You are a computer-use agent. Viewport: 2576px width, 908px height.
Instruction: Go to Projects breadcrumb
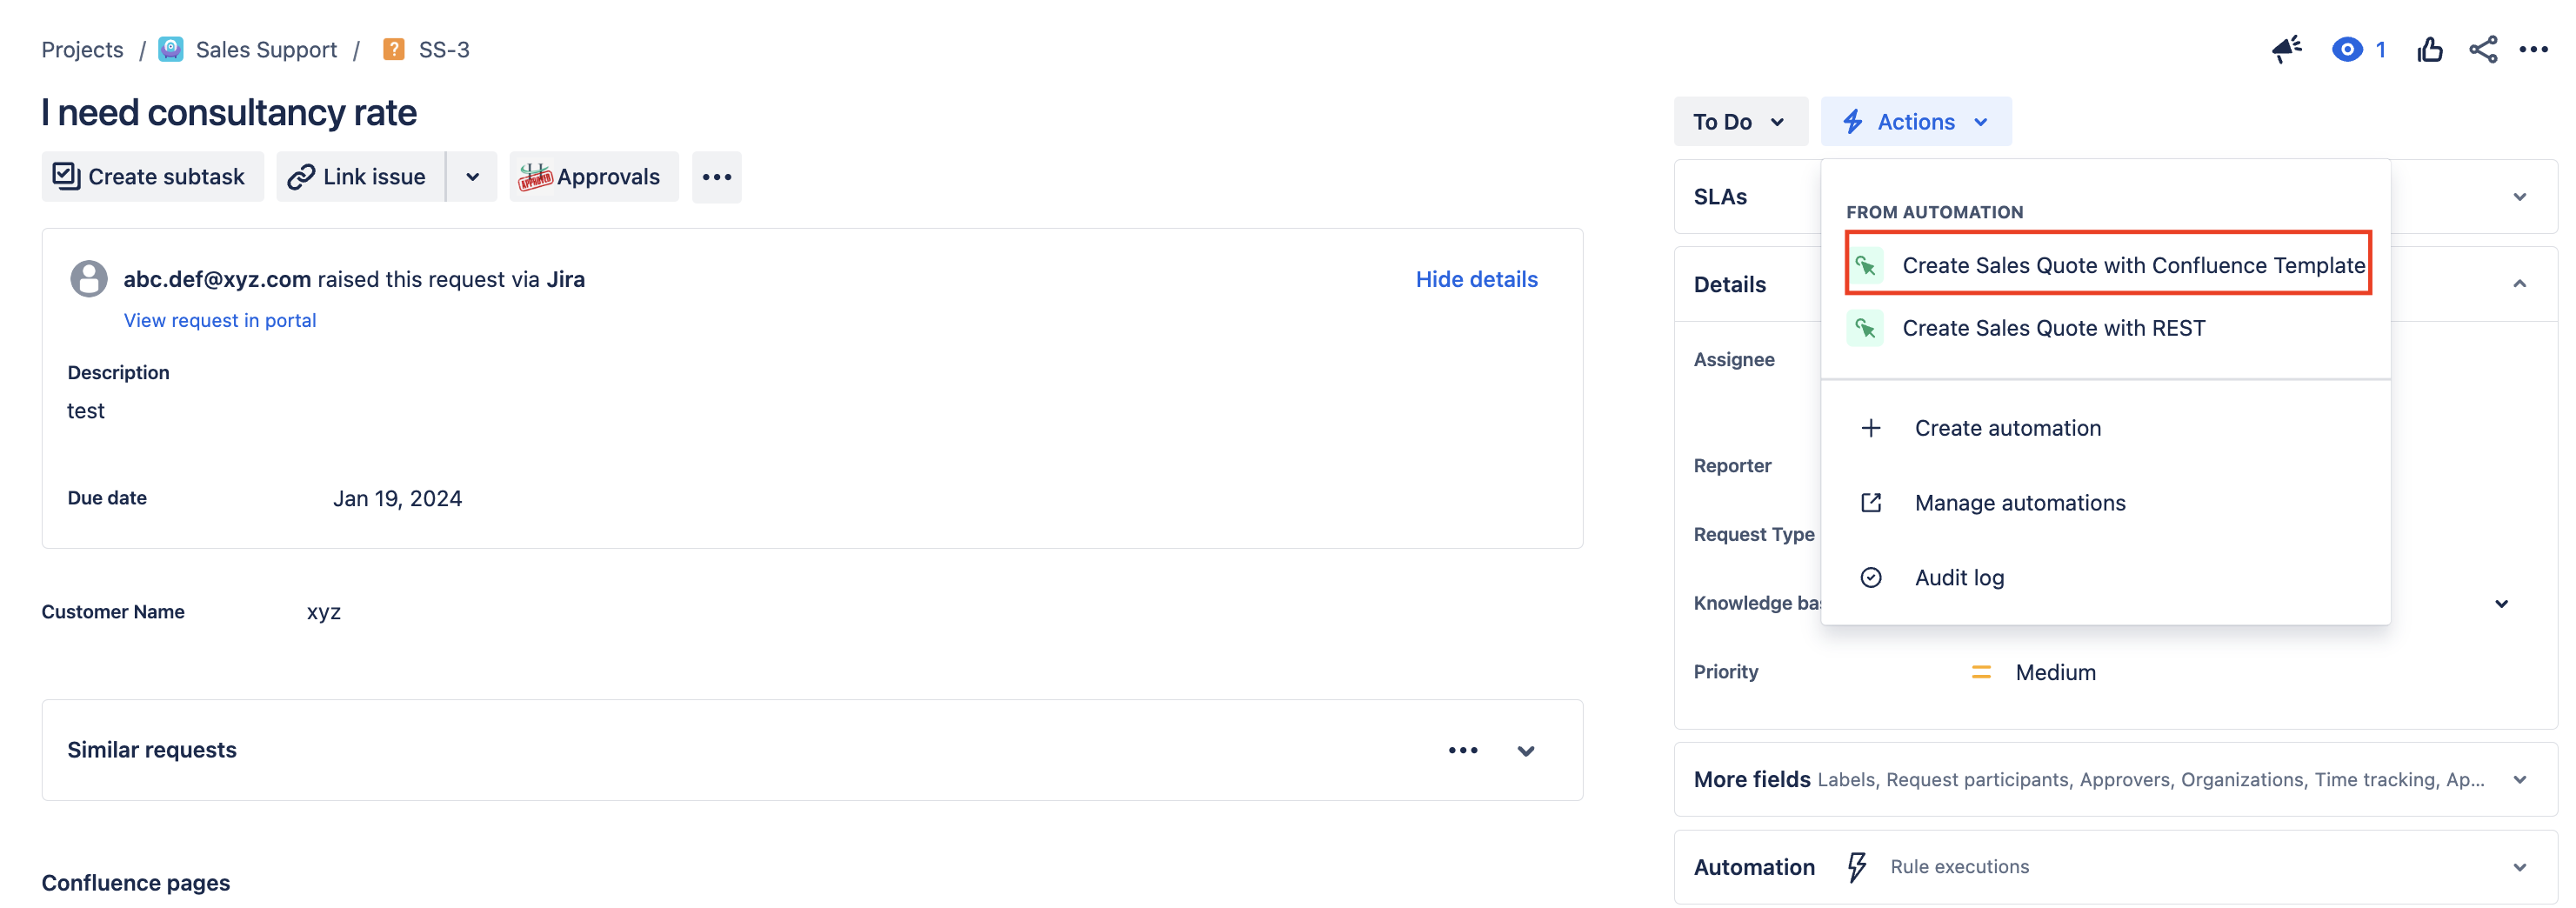click(82, 49)
